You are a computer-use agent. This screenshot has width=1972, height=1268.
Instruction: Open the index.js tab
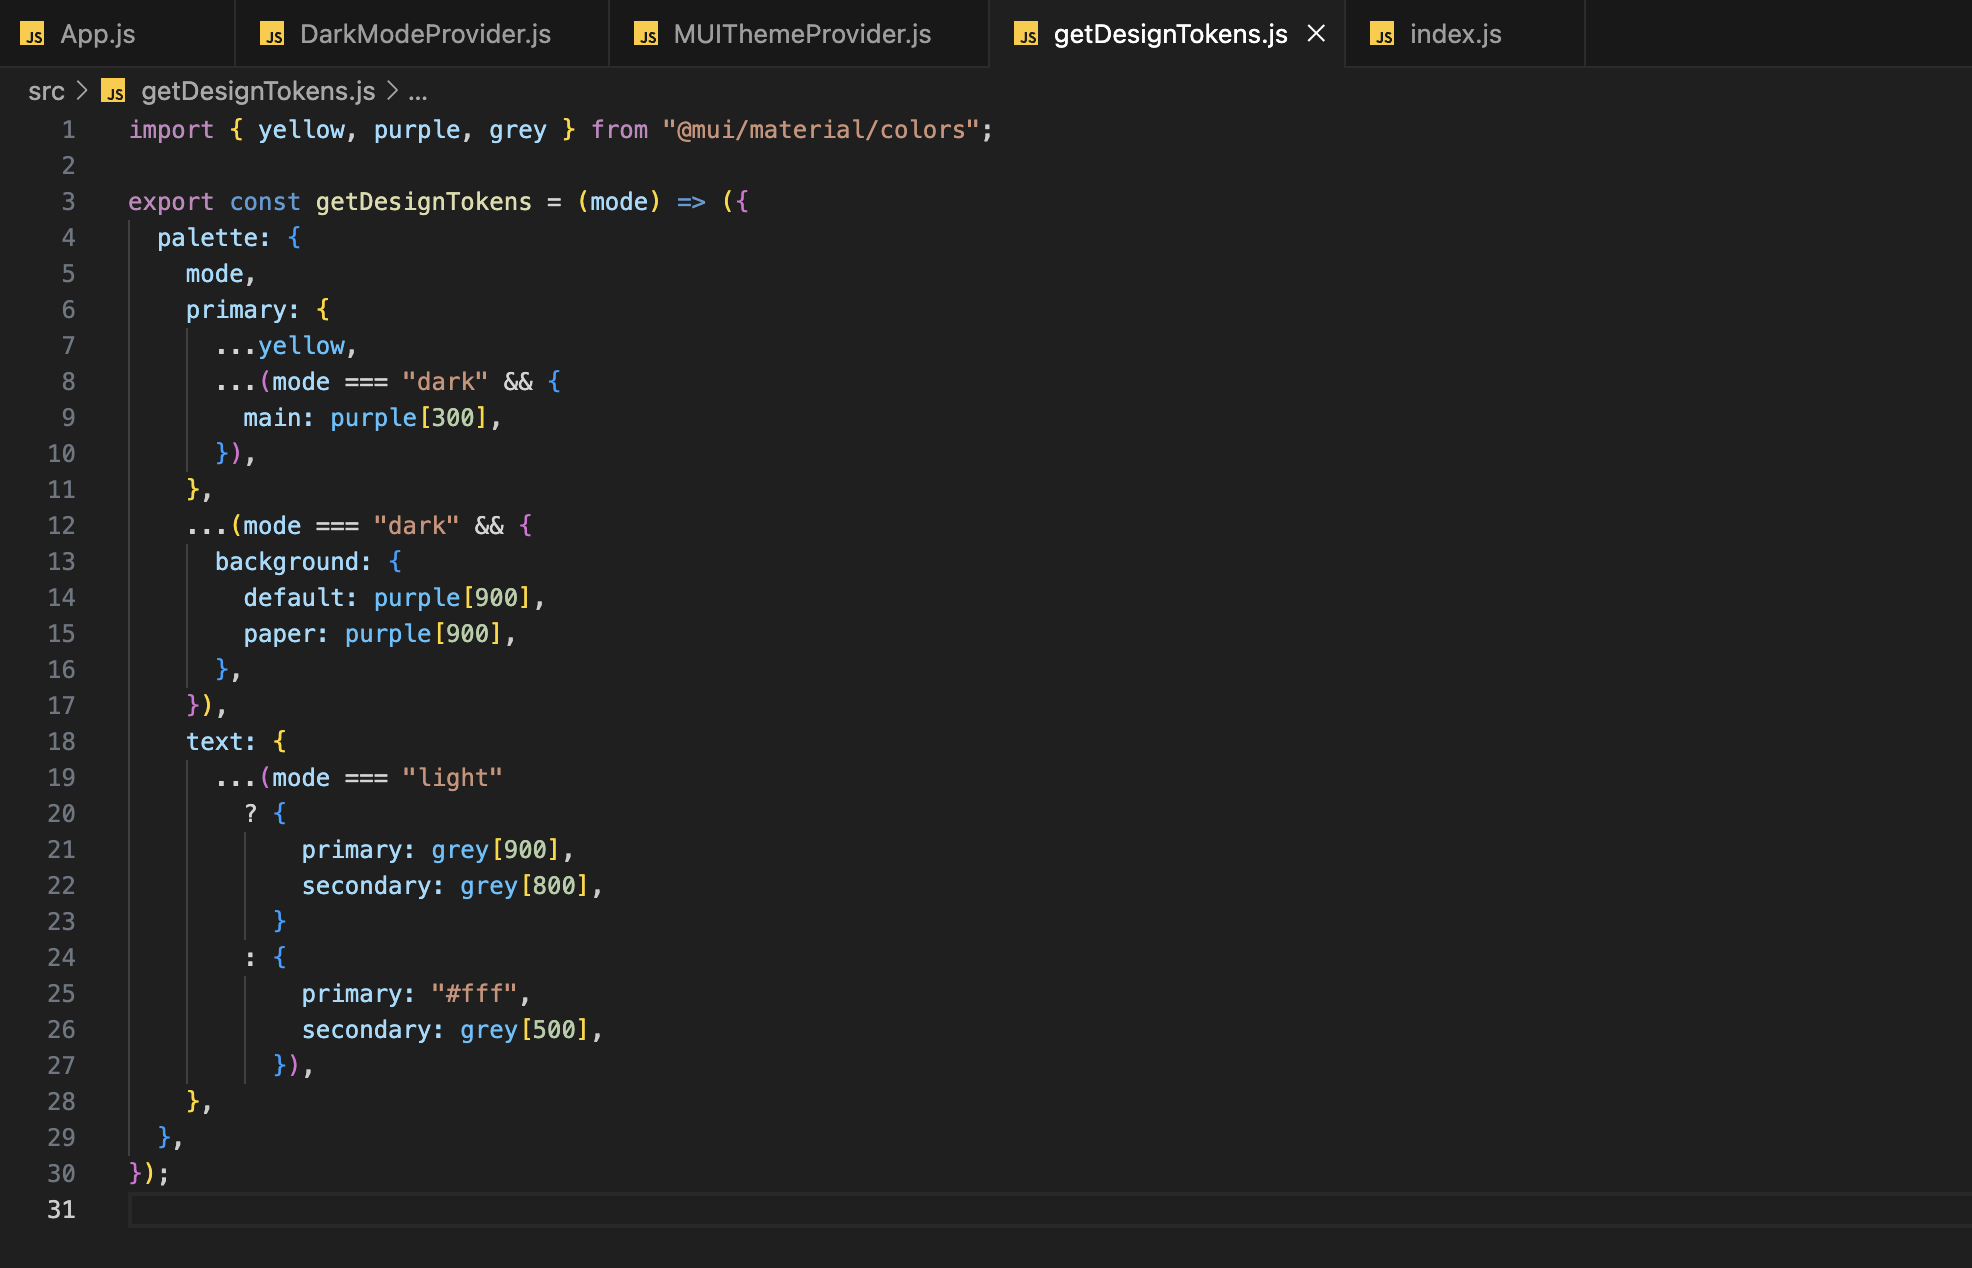click(x=1455, y=34)
